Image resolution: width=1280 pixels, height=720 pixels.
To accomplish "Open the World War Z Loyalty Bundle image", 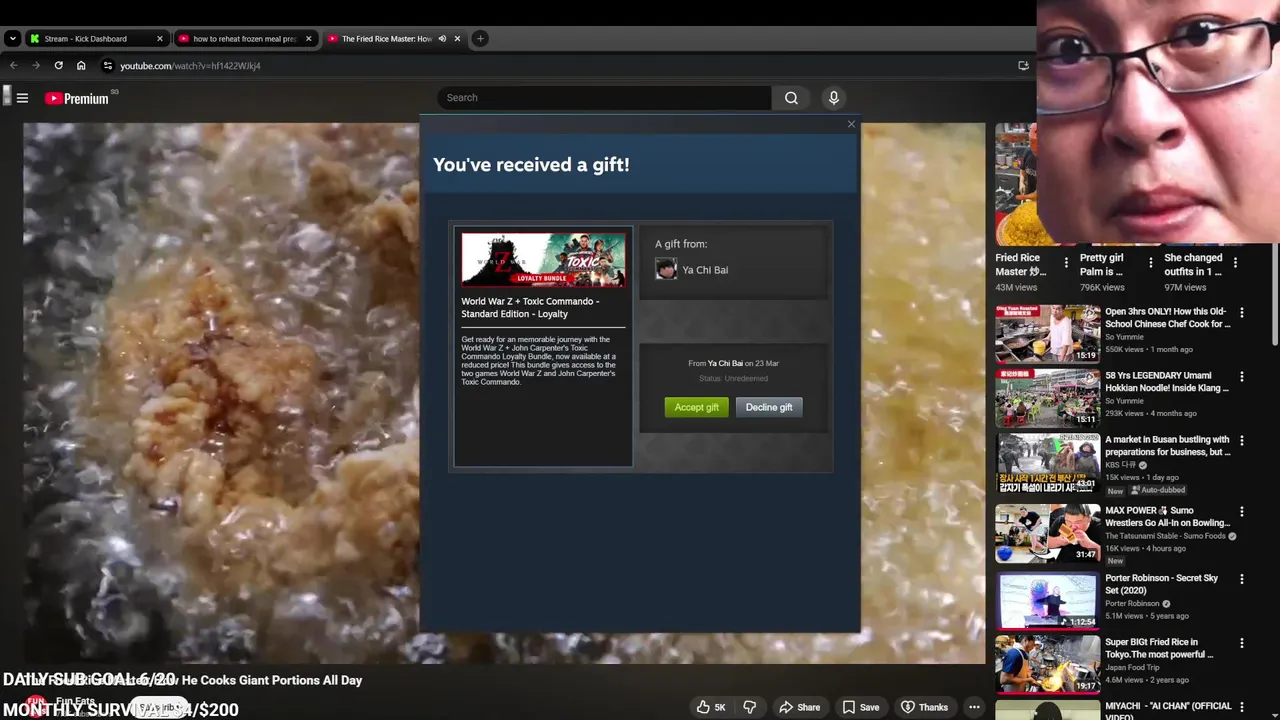I will pos(543,259).
